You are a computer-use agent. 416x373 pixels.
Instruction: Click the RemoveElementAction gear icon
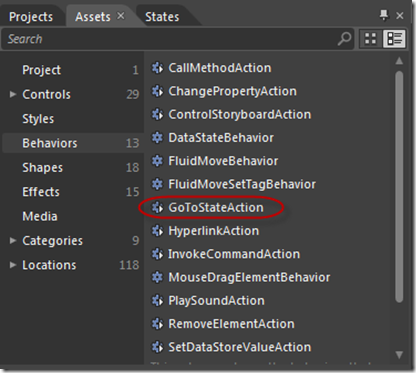pyautogui.click(x=157, y=324)
